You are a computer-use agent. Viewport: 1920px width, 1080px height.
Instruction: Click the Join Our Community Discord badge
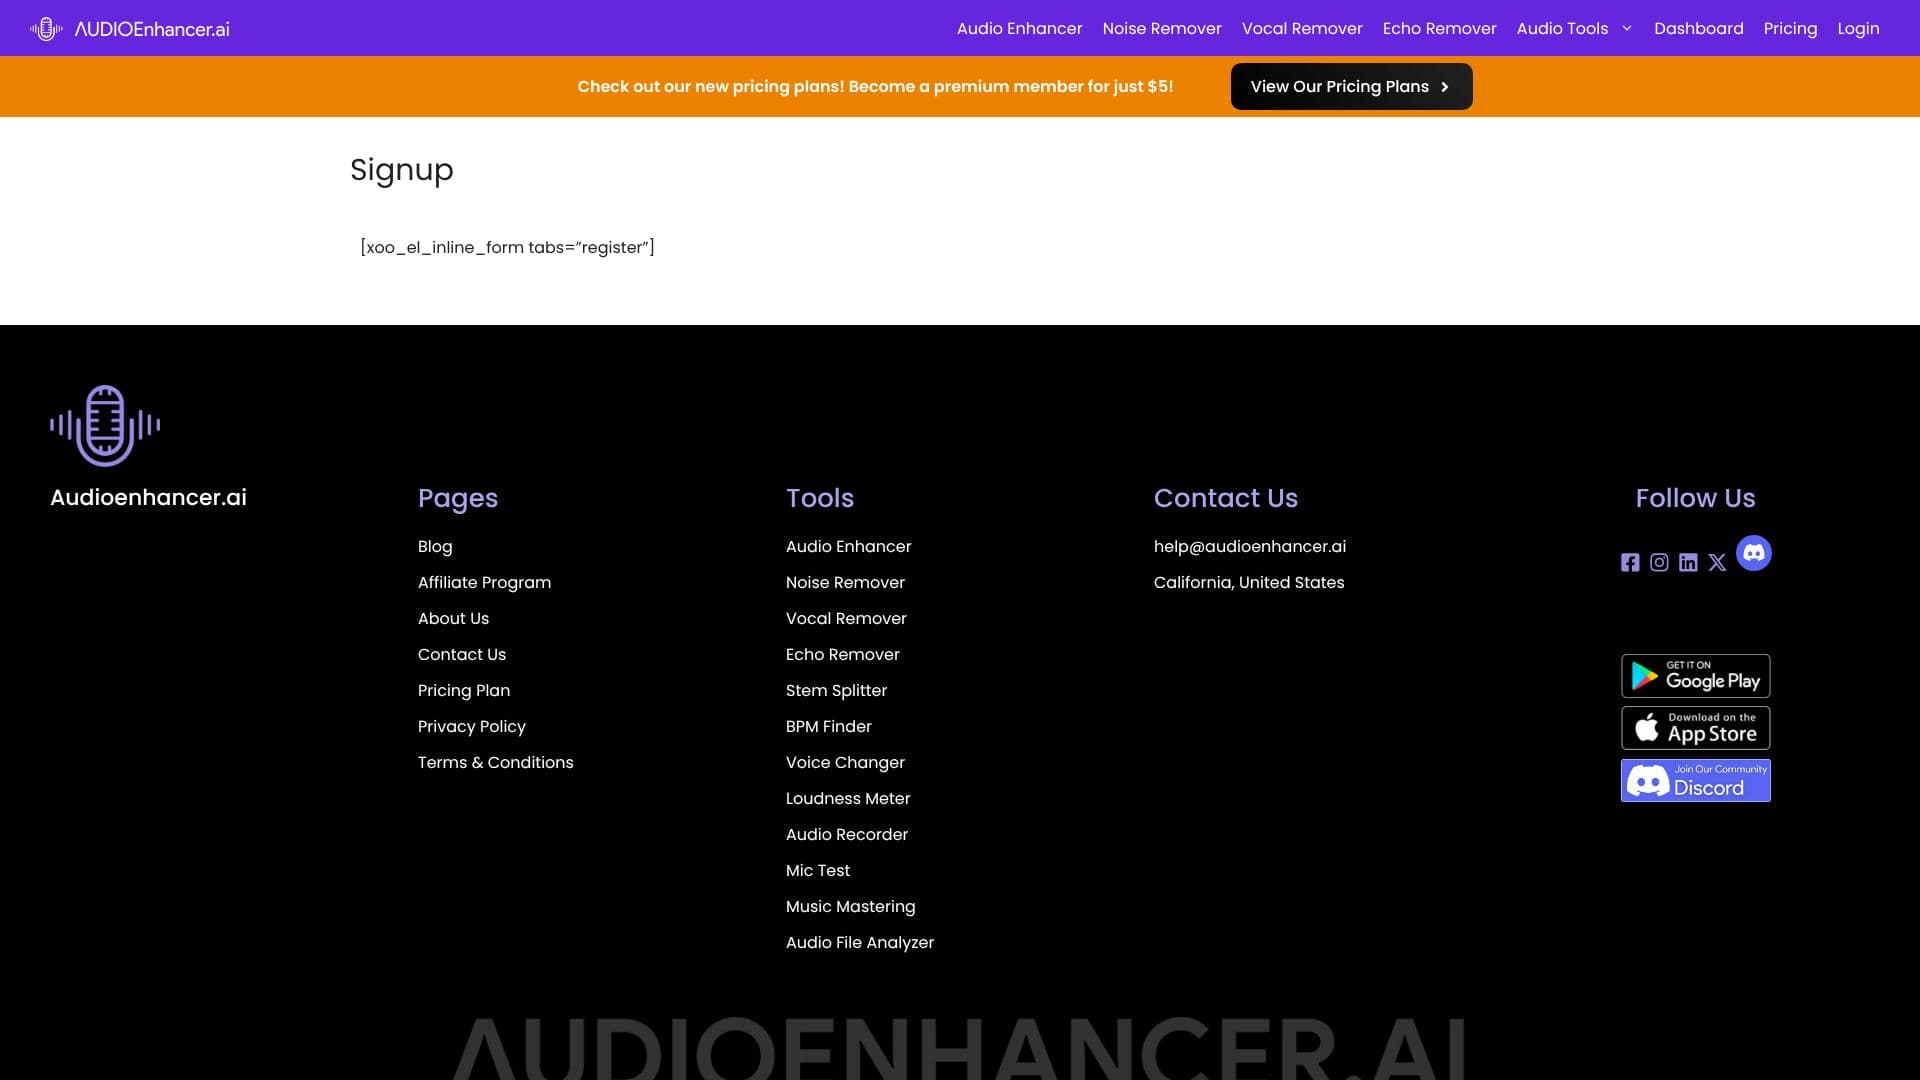[1695, 780]
